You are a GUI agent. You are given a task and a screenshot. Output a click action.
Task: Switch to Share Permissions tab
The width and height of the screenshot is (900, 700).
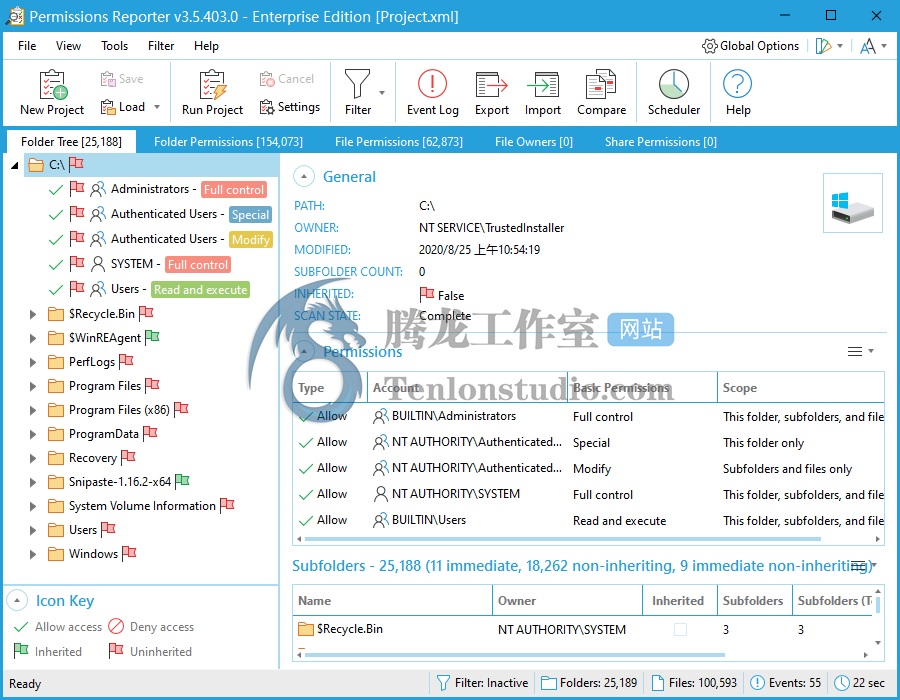click(x=661, y=142)
